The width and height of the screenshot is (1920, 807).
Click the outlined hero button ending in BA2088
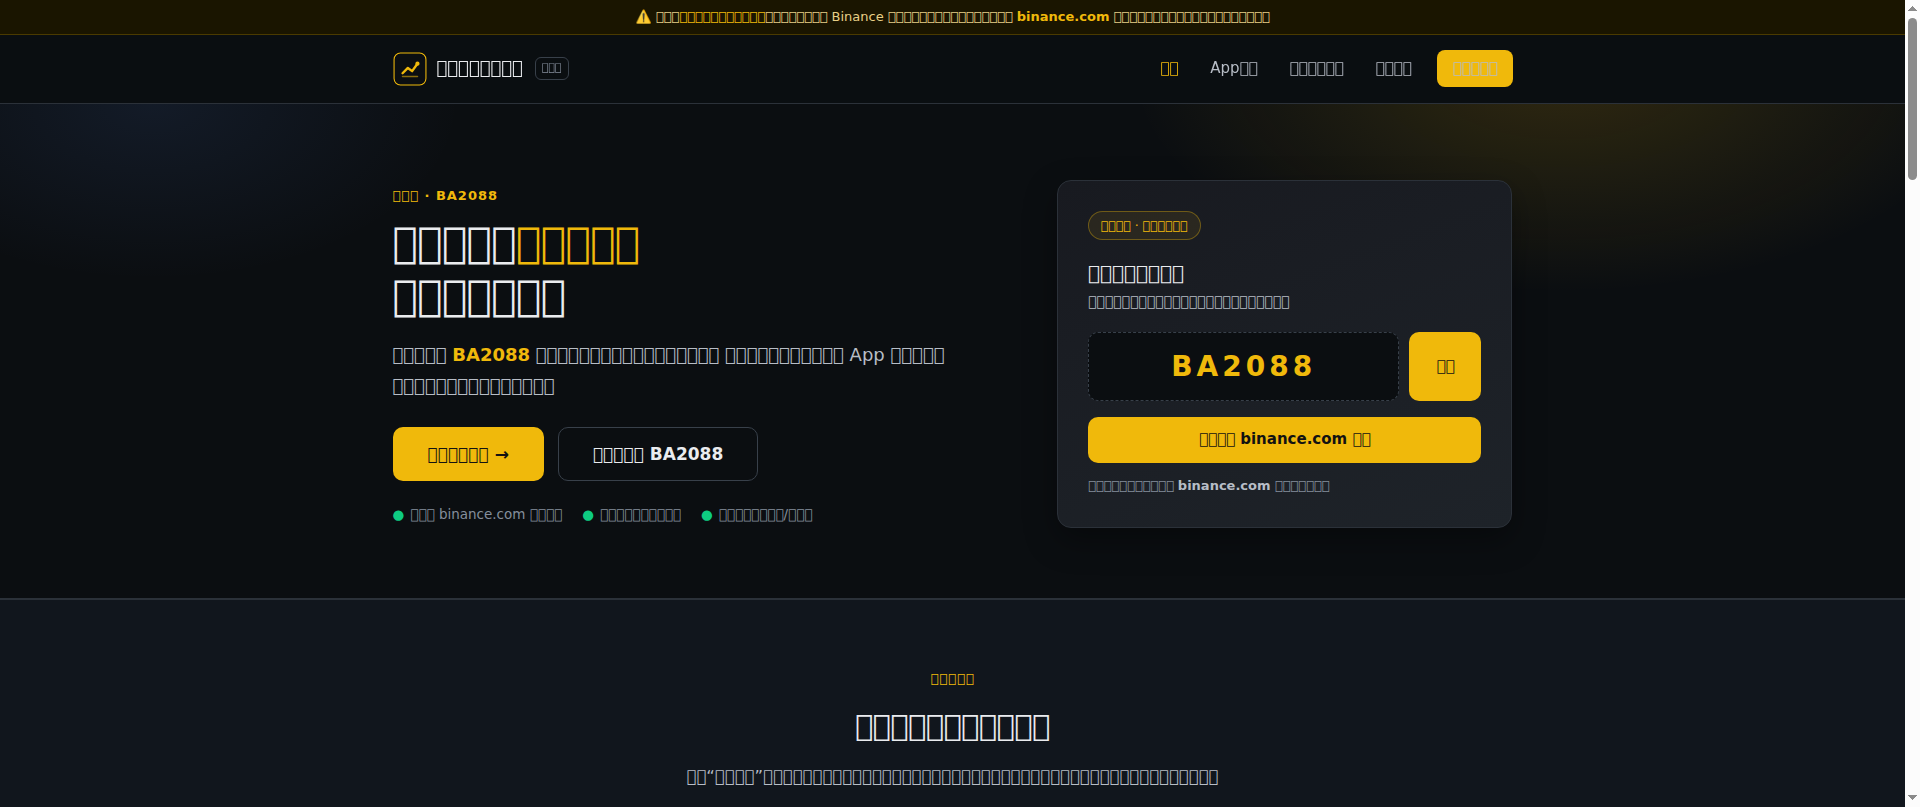coord(657,454)
